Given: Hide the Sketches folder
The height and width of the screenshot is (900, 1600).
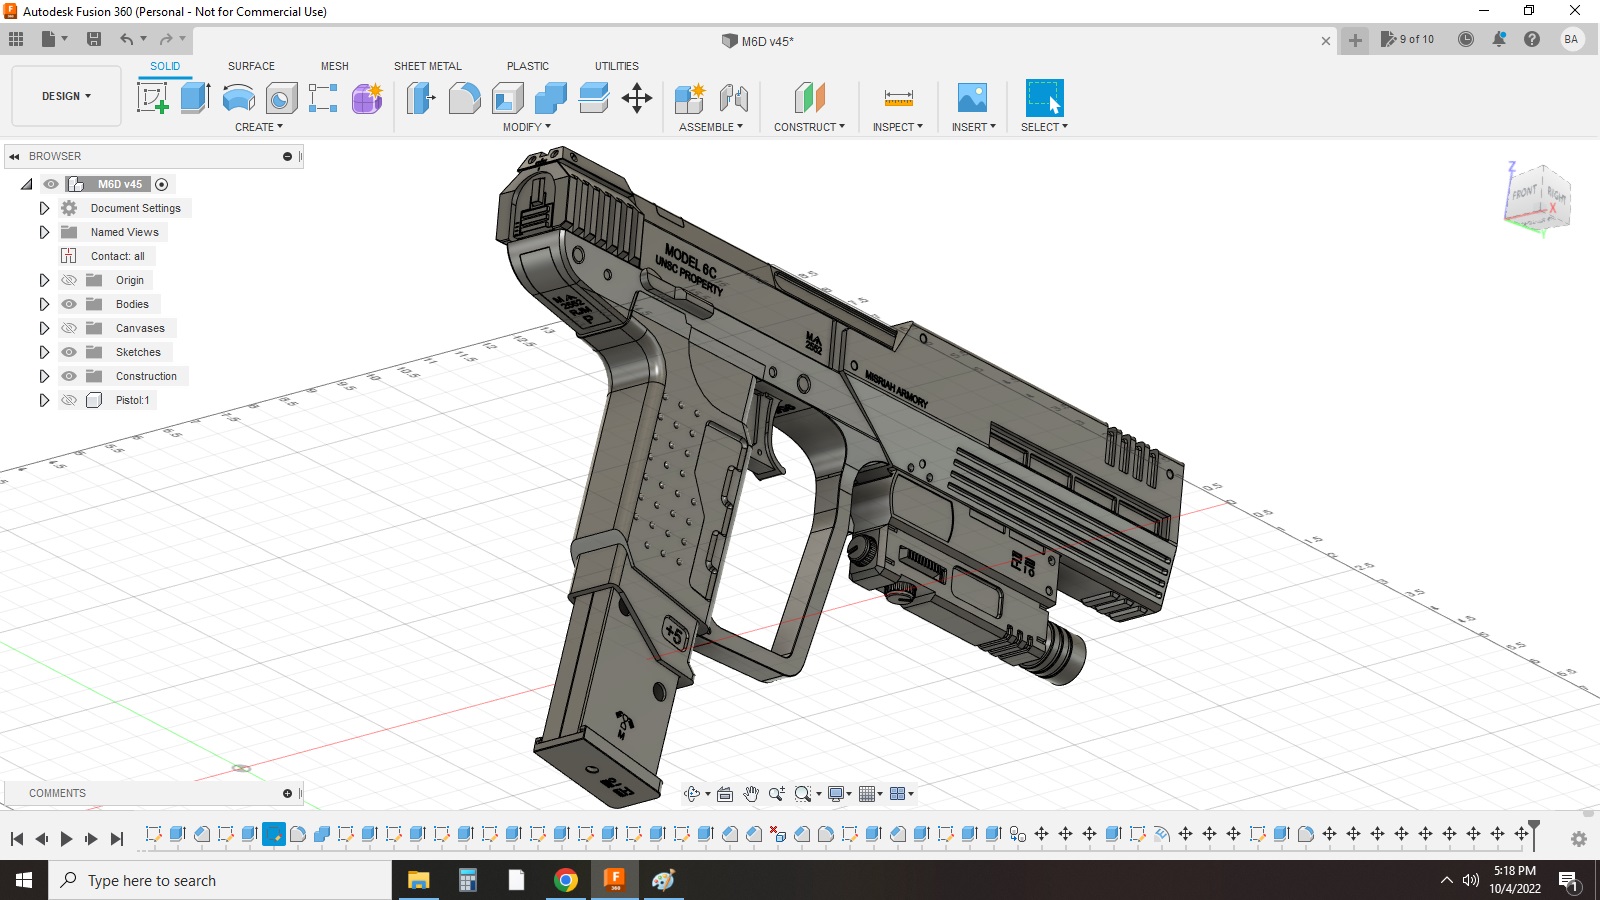Looking at the screenshot, I should pyautogui.click(x=69, y=352).
